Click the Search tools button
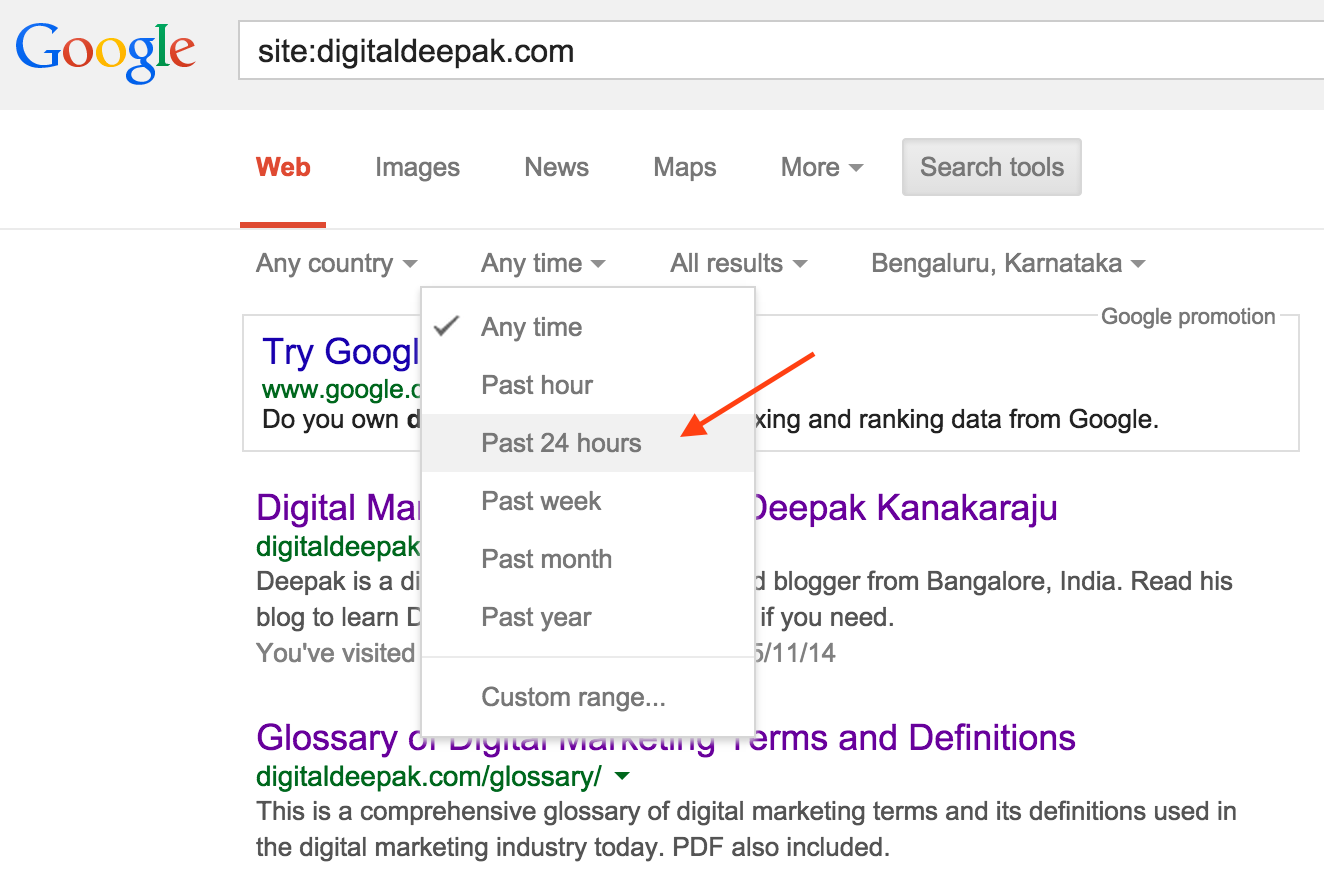Viewport: 1324px width, 890px height. point(991,167)
